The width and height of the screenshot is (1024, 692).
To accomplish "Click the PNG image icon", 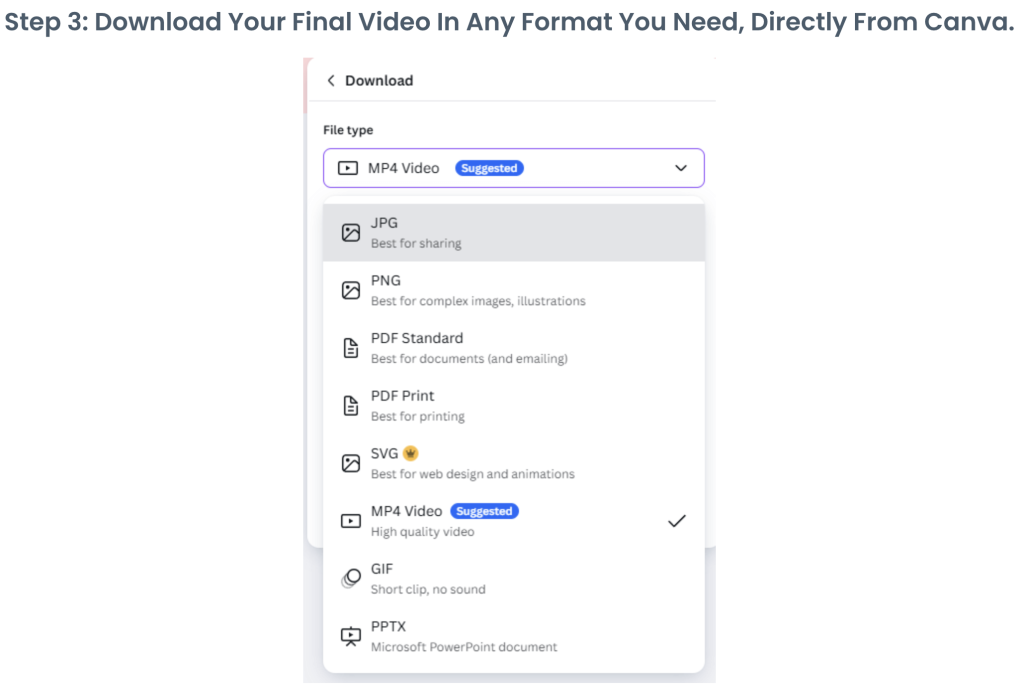I will click(x=350, y=291).
